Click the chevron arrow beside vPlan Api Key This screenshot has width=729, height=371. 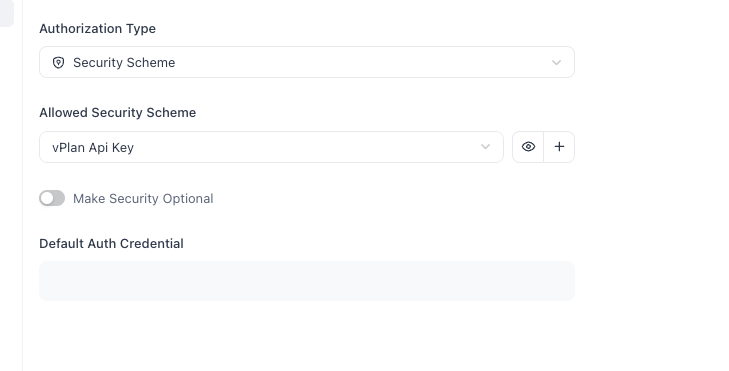pyautogui.click(x=485, y=147)
